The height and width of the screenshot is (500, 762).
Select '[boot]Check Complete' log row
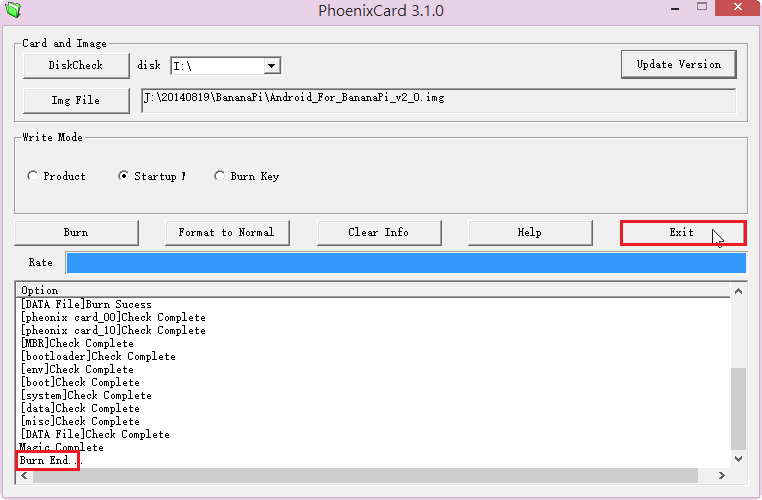click(80, 383)
